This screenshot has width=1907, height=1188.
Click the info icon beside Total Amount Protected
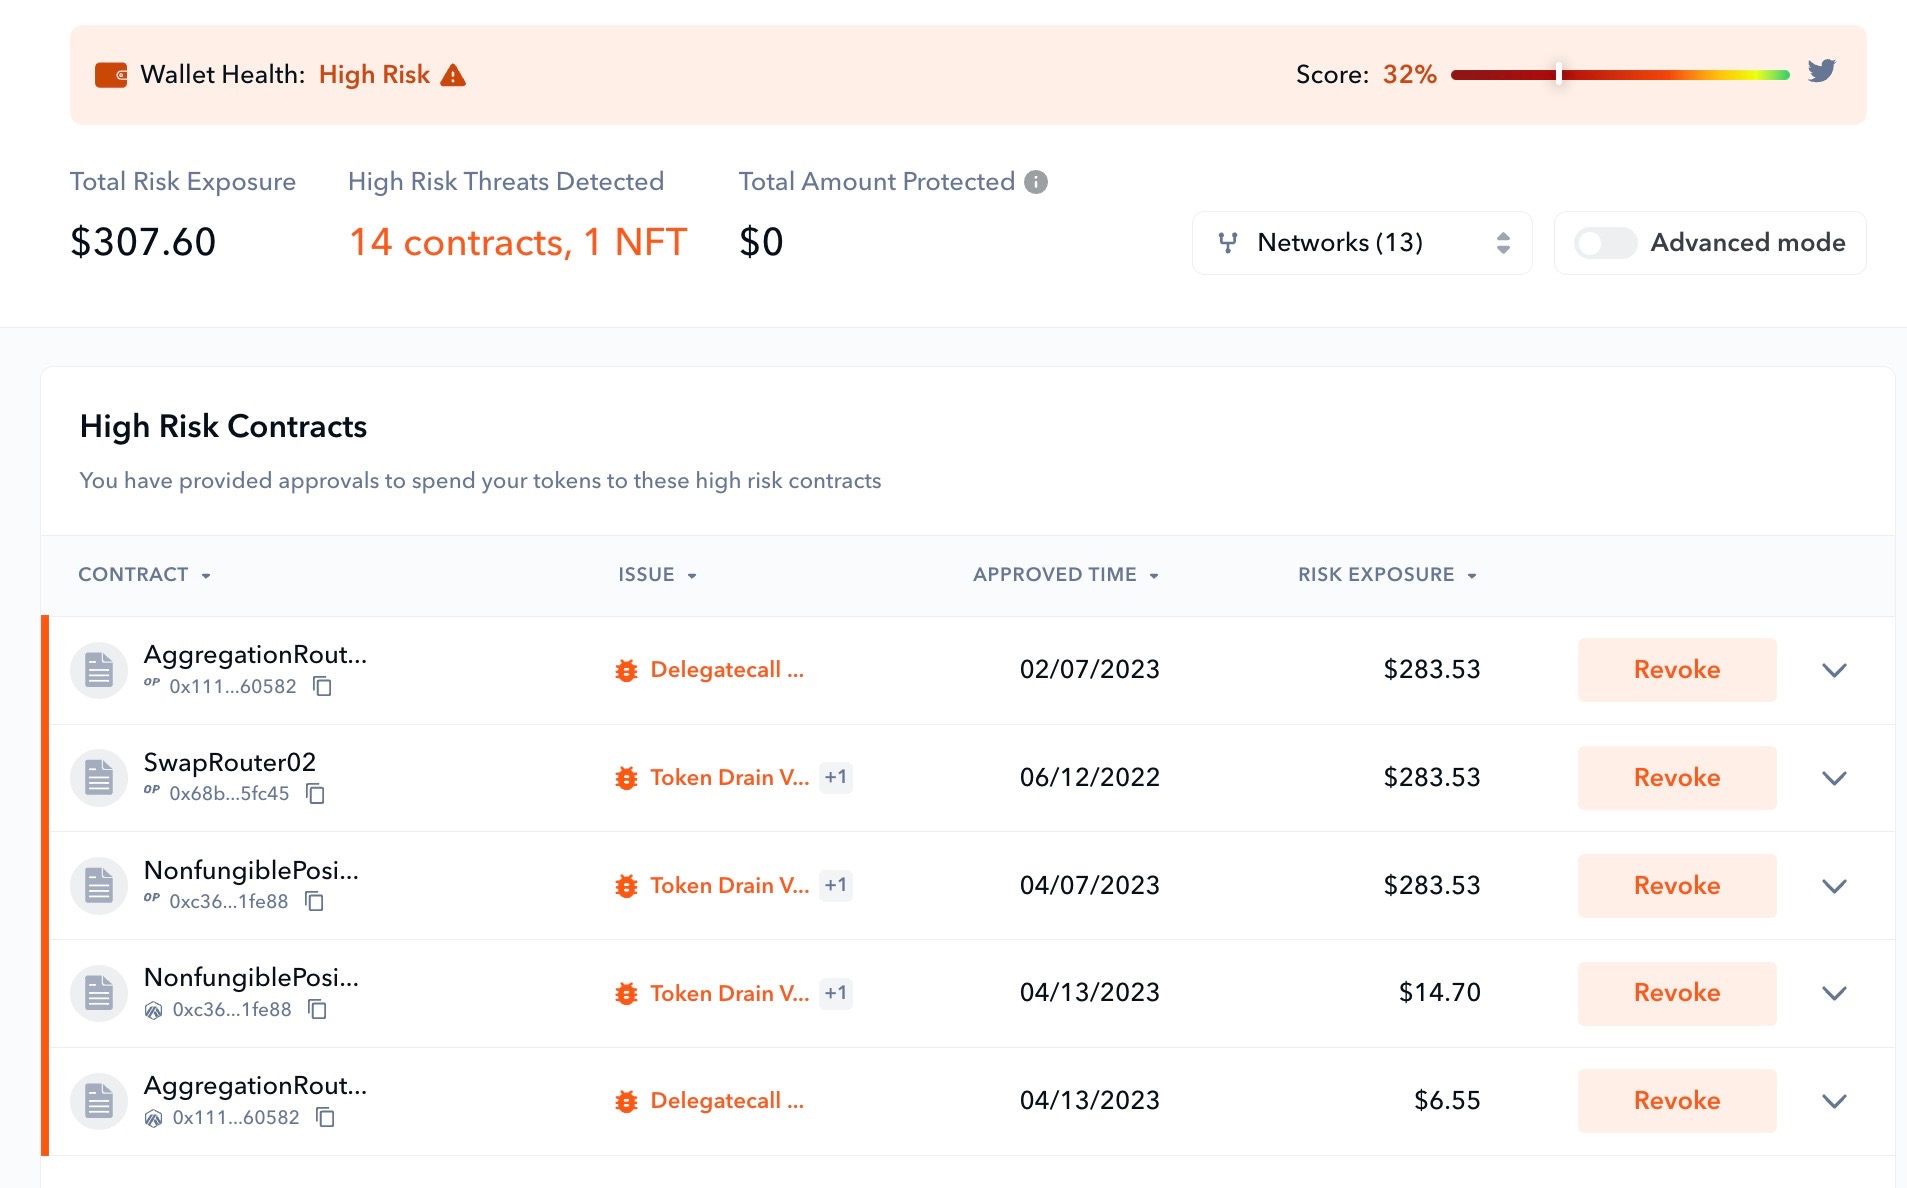click(1036, 182)
